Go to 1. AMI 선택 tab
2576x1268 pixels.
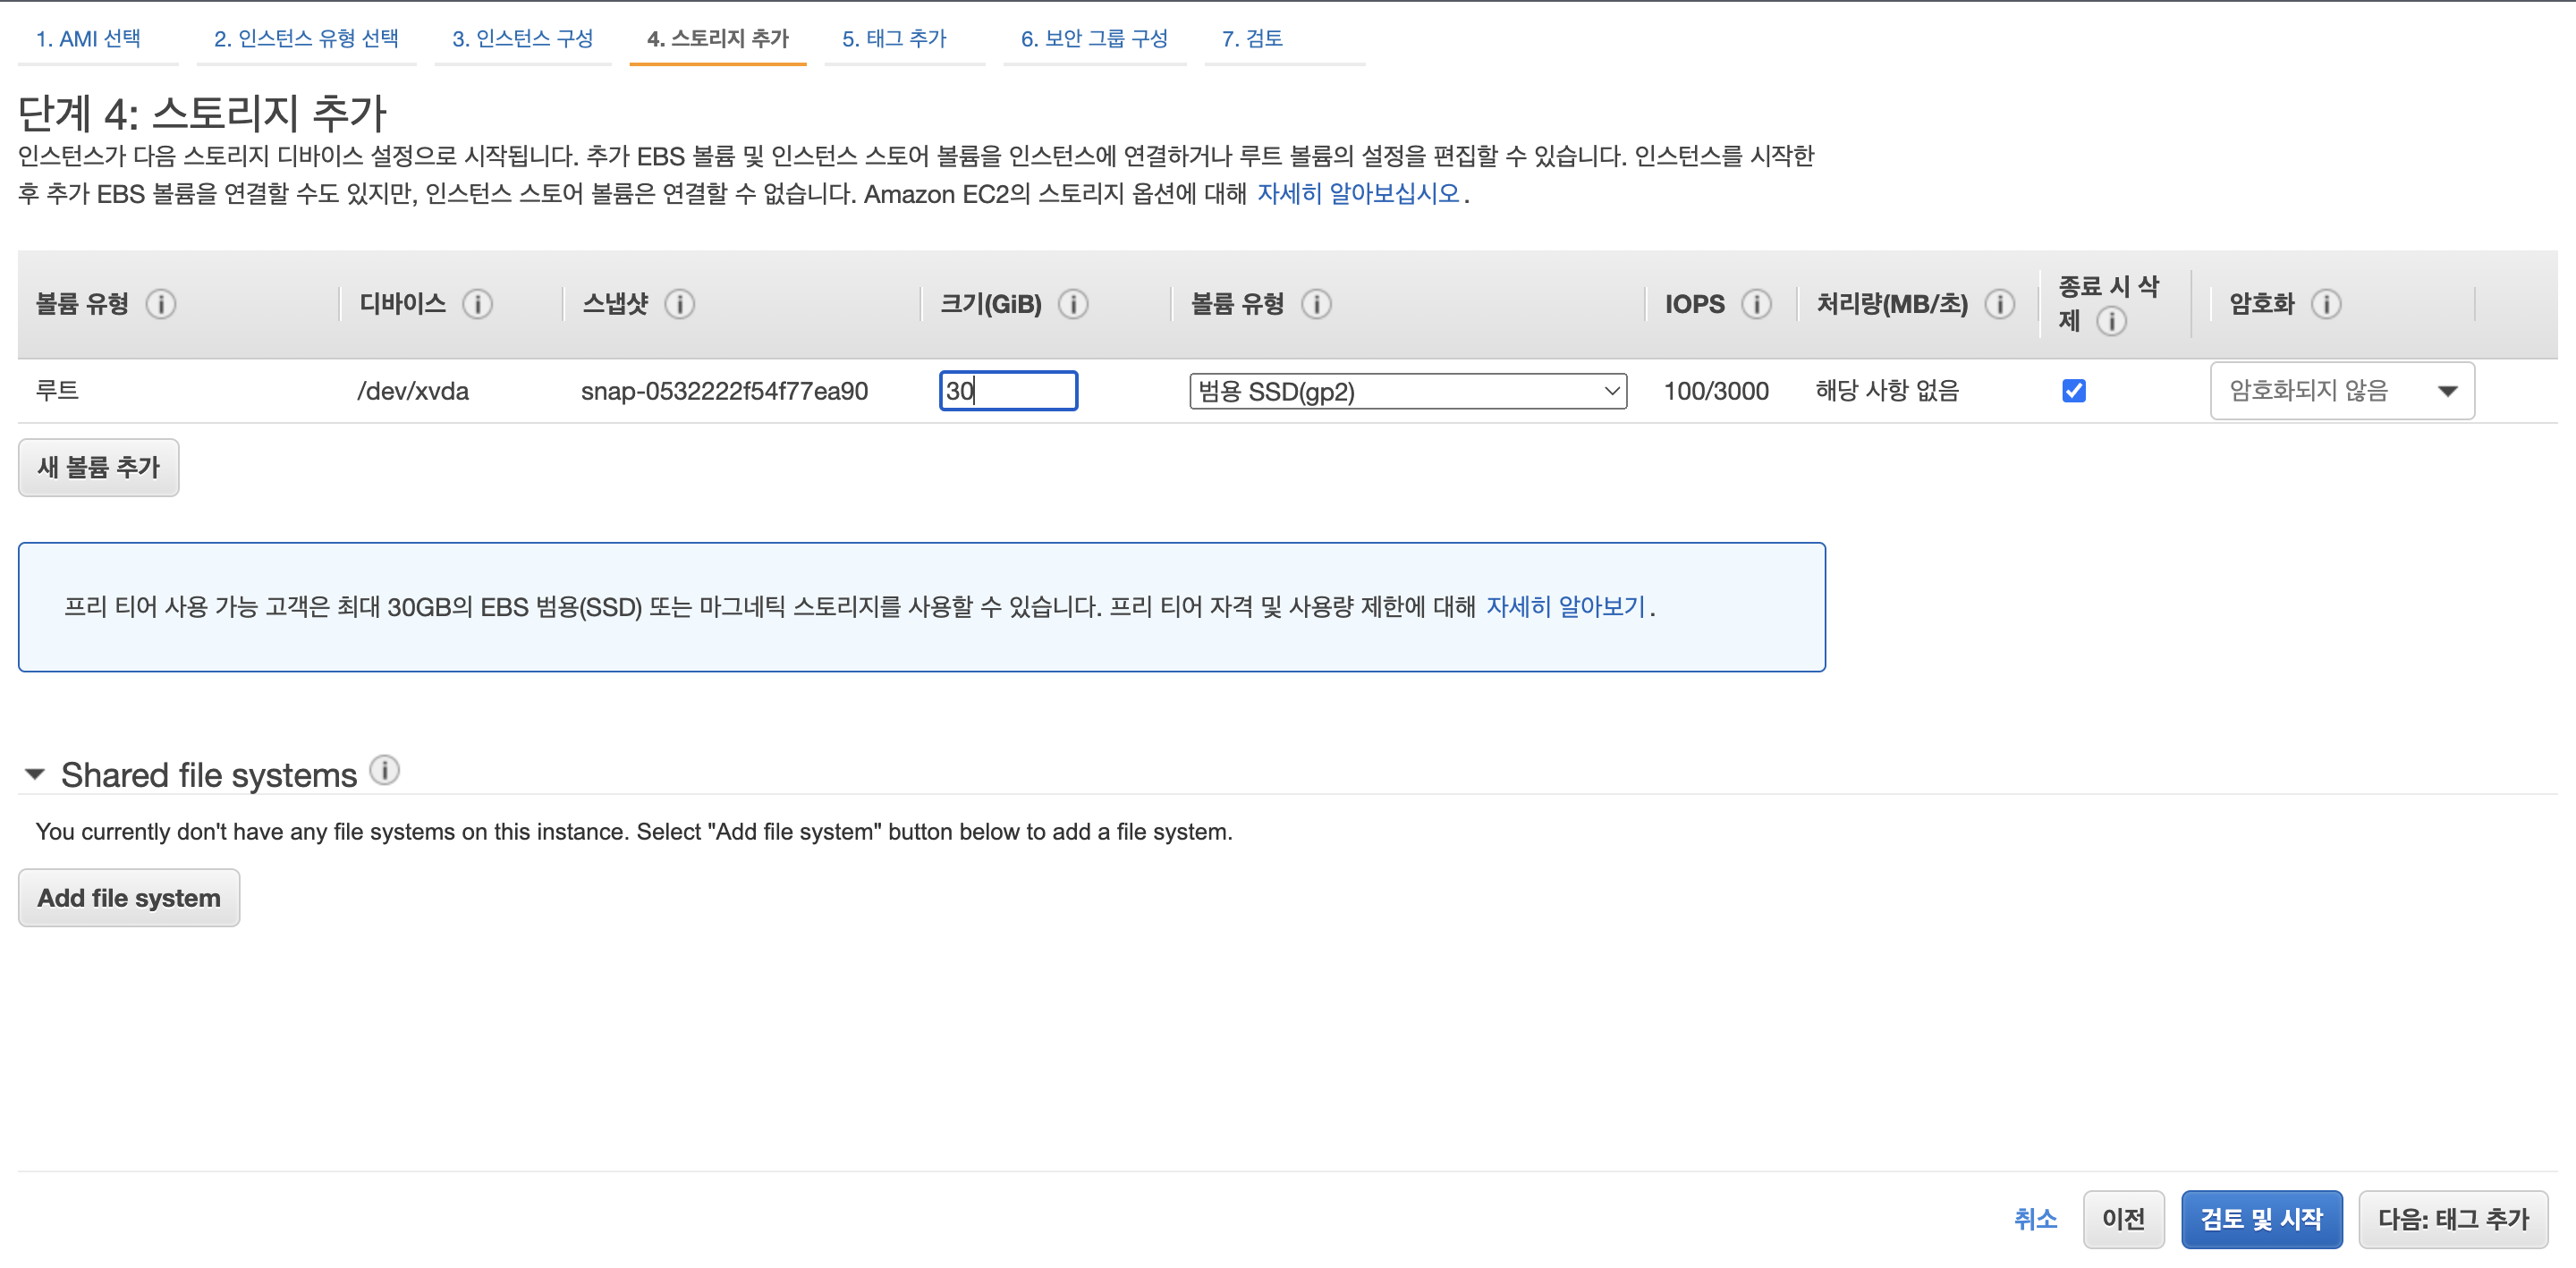click(x=88, y=39)
